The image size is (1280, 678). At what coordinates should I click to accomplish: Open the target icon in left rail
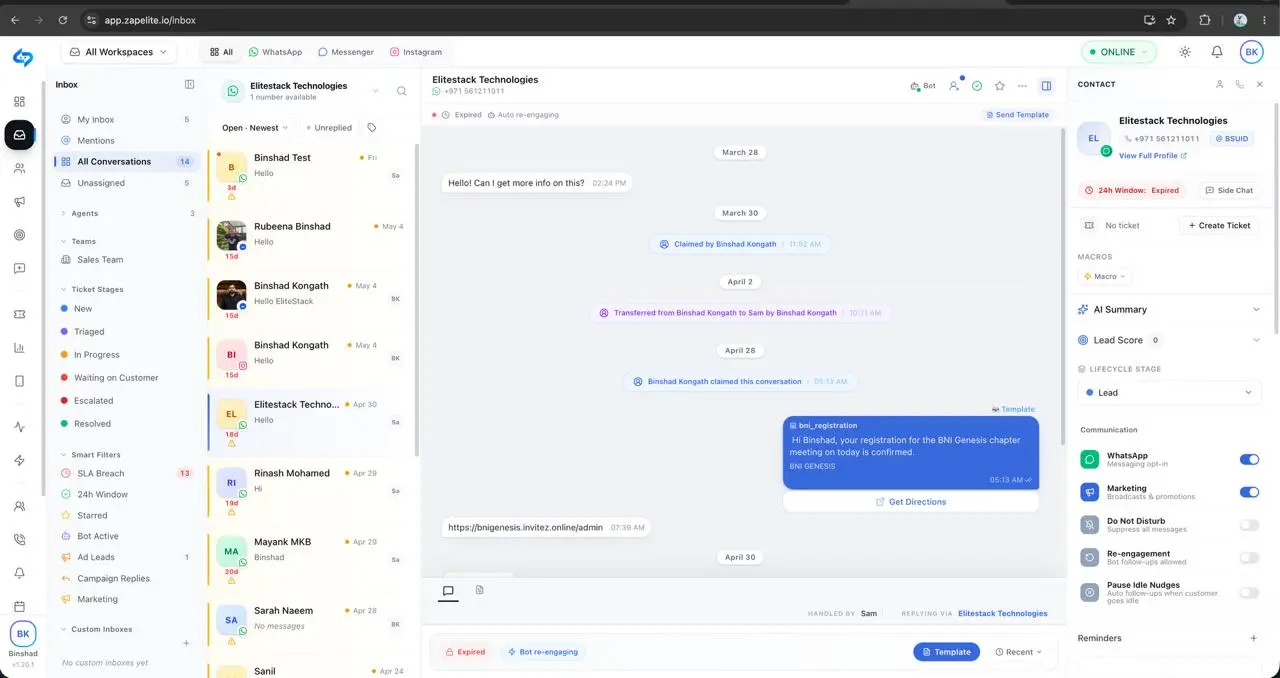click(x=19, y=235)
